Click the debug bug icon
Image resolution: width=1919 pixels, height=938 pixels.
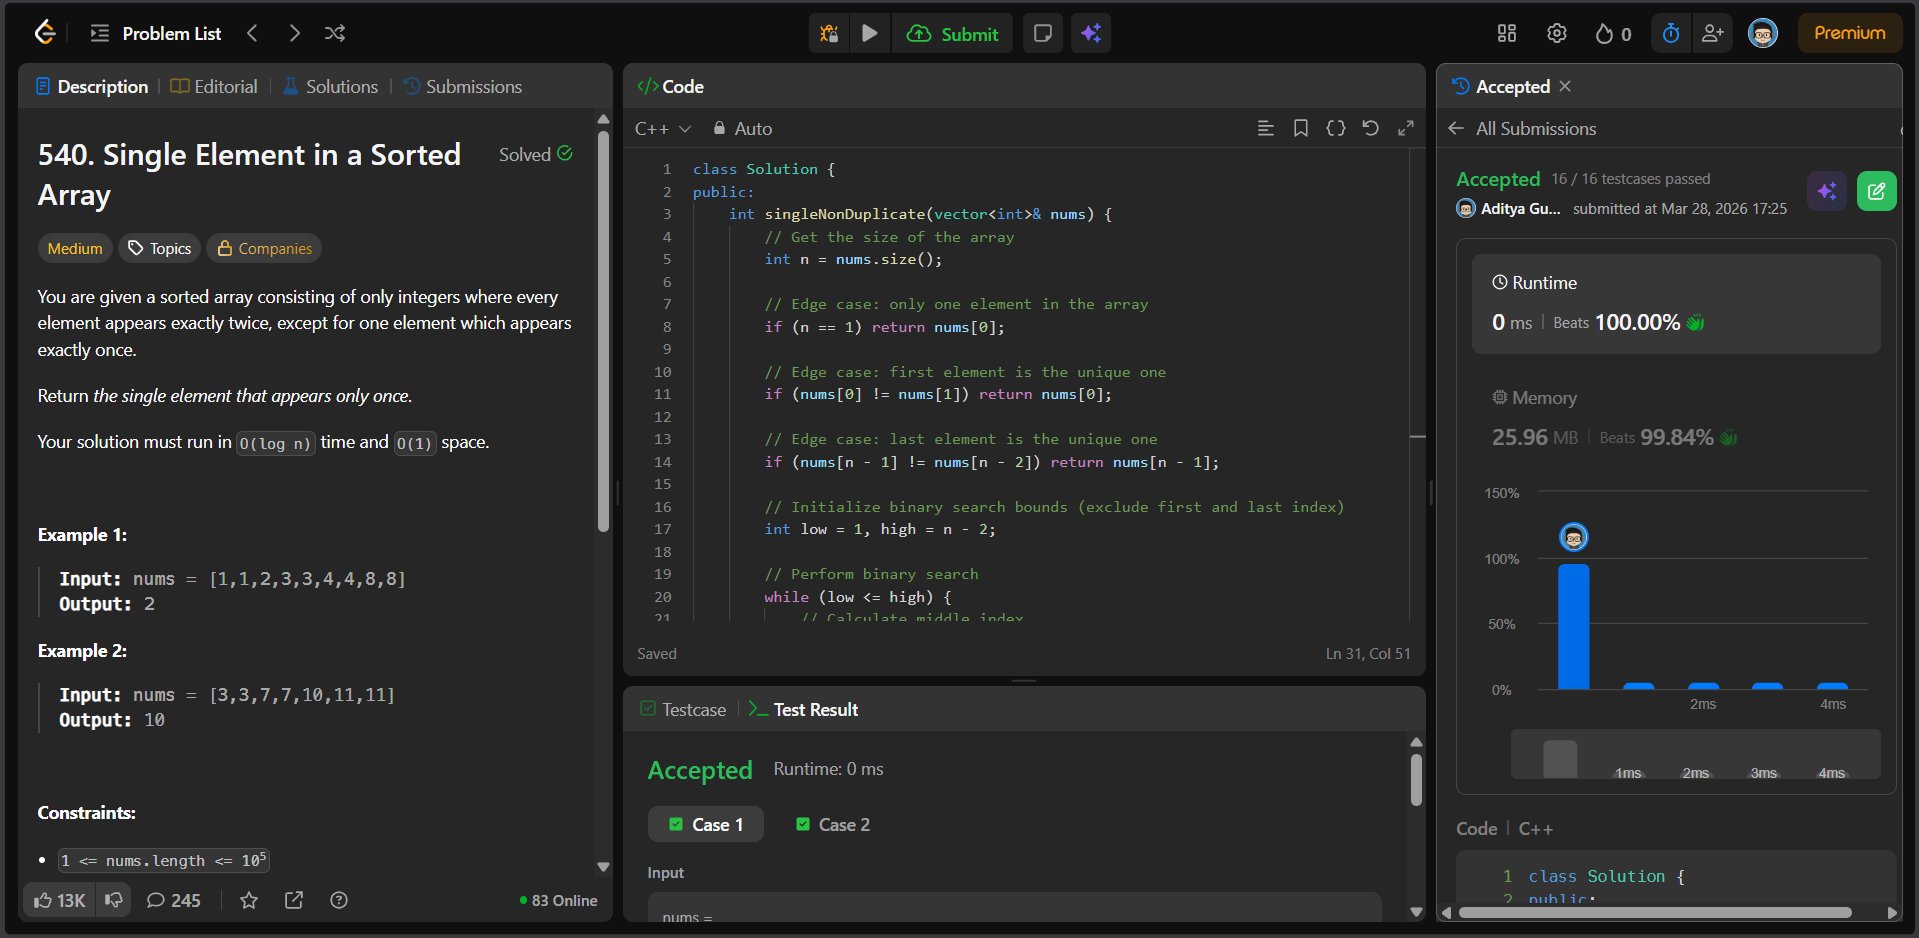click(829, 33)
